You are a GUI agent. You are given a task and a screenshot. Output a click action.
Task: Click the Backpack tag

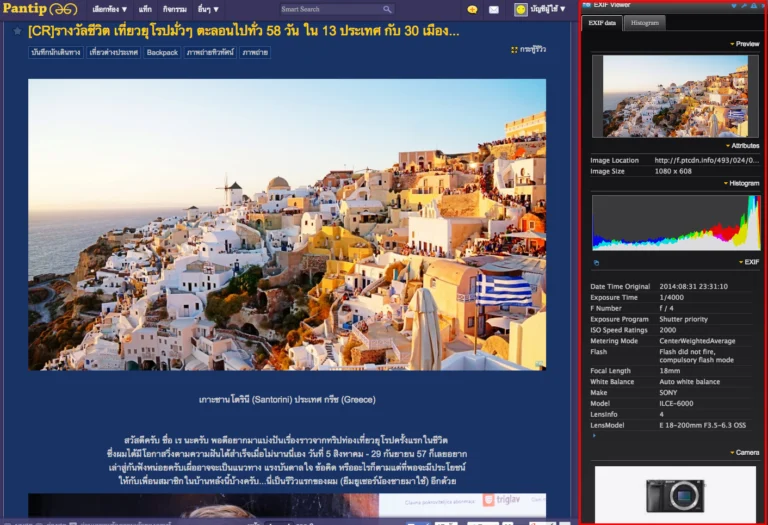coord(162,52)
